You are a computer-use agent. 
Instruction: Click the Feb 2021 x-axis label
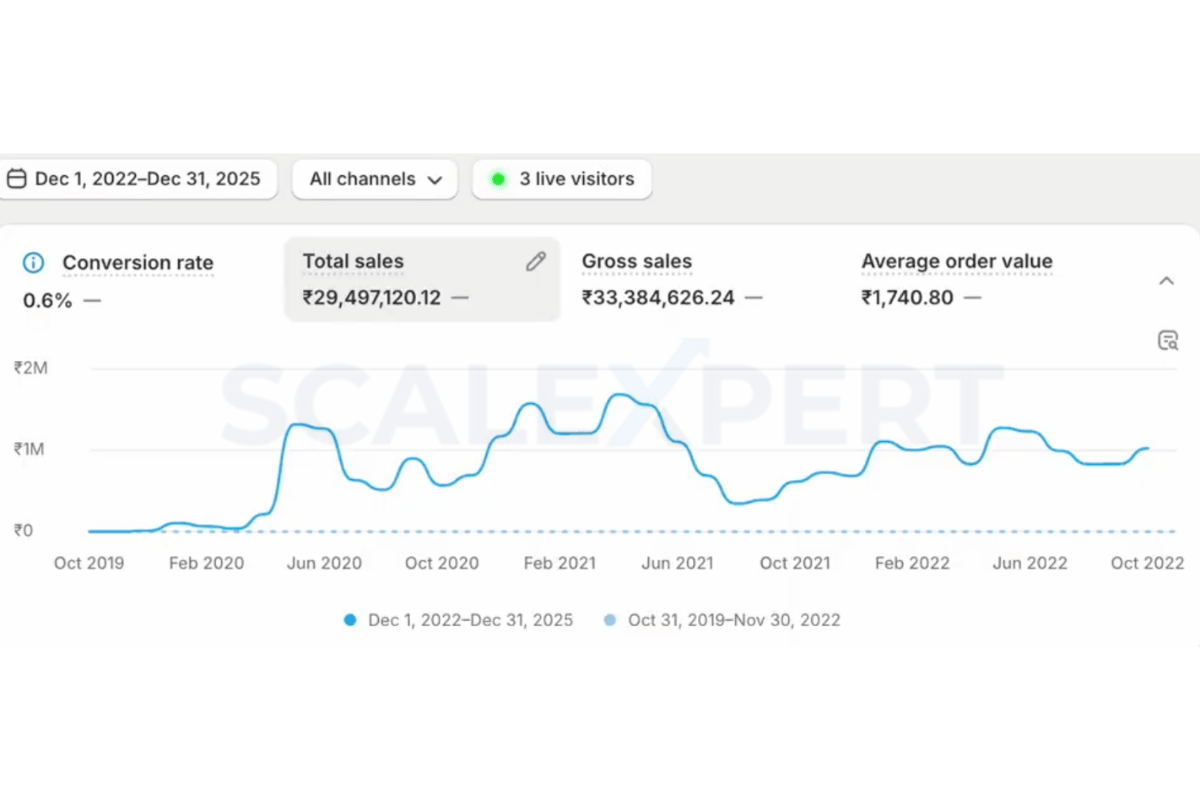tap(559, 563)
